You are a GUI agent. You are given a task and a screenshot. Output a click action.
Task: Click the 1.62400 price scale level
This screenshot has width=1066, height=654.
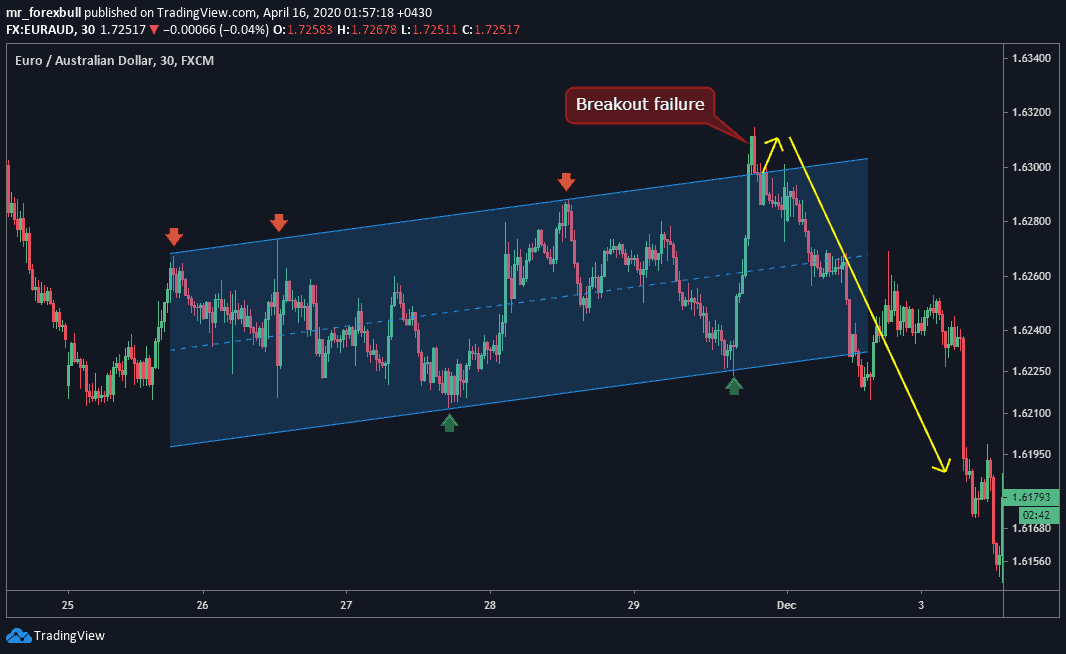[1030, 330]
